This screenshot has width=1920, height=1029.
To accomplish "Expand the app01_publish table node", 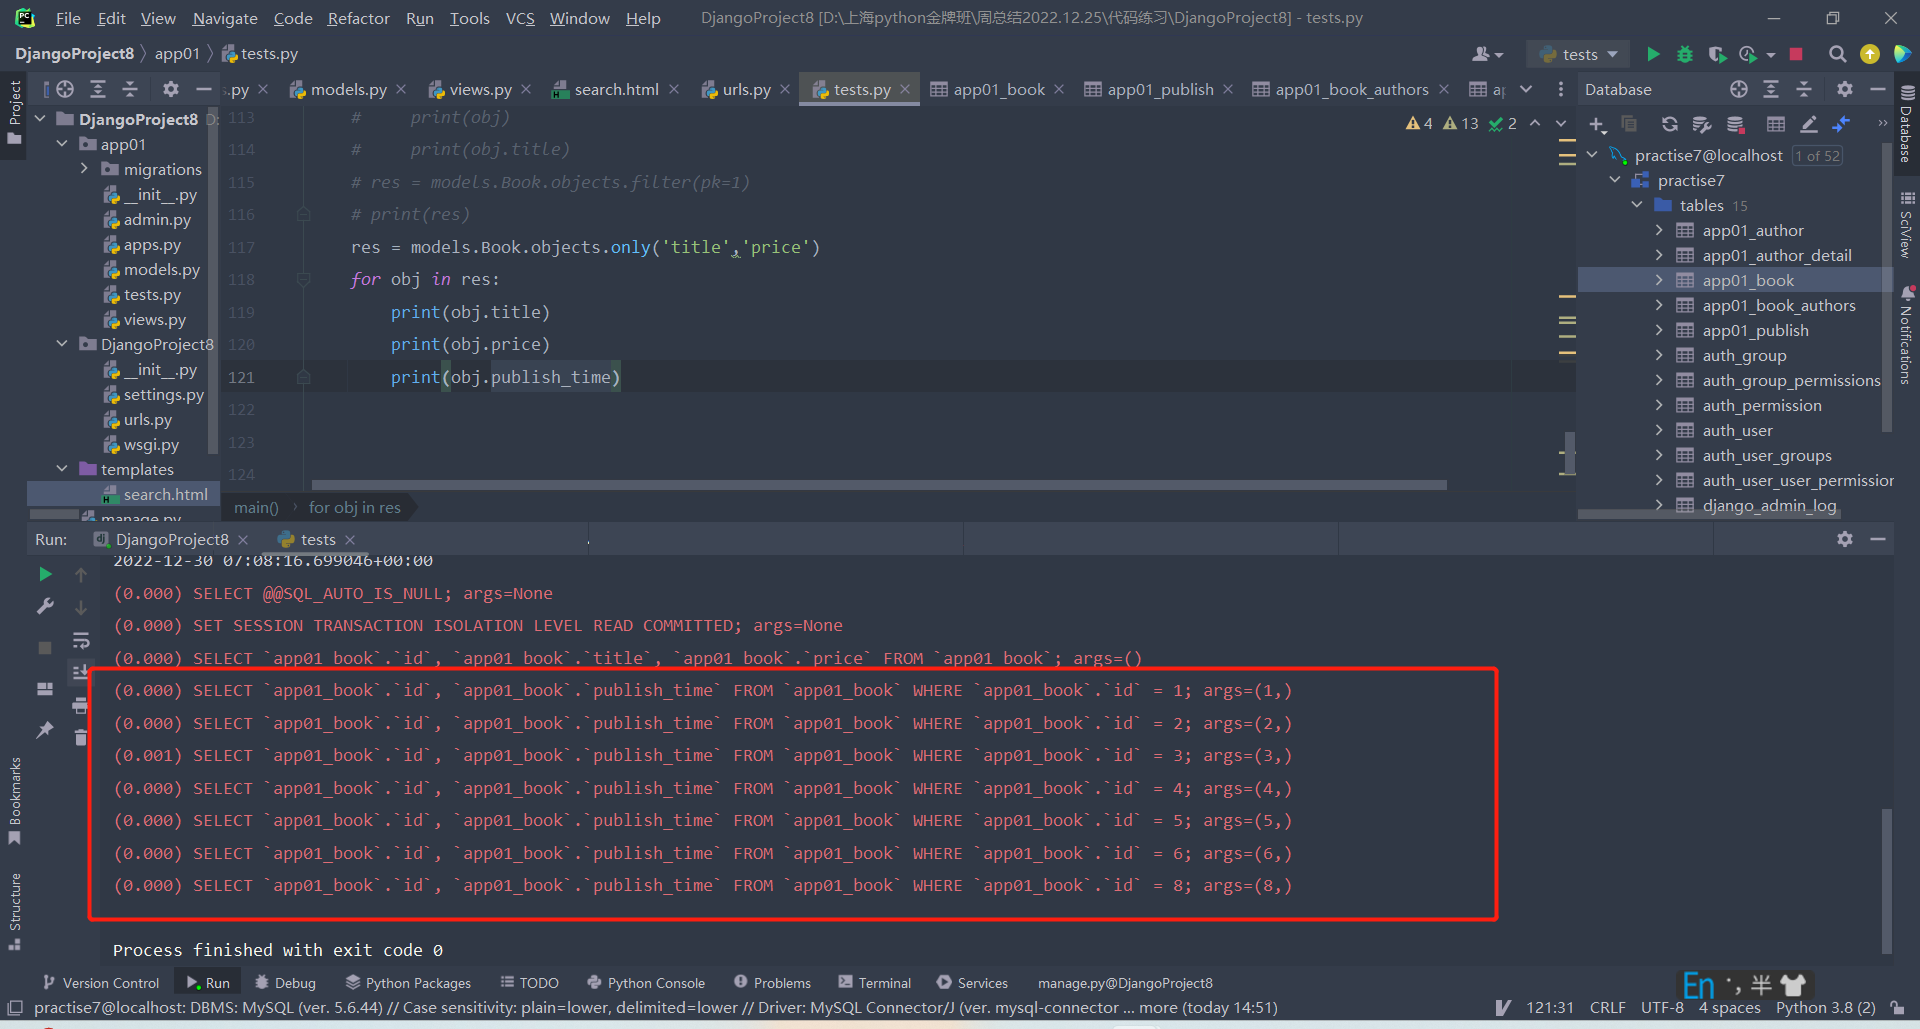I will 1659,330.
